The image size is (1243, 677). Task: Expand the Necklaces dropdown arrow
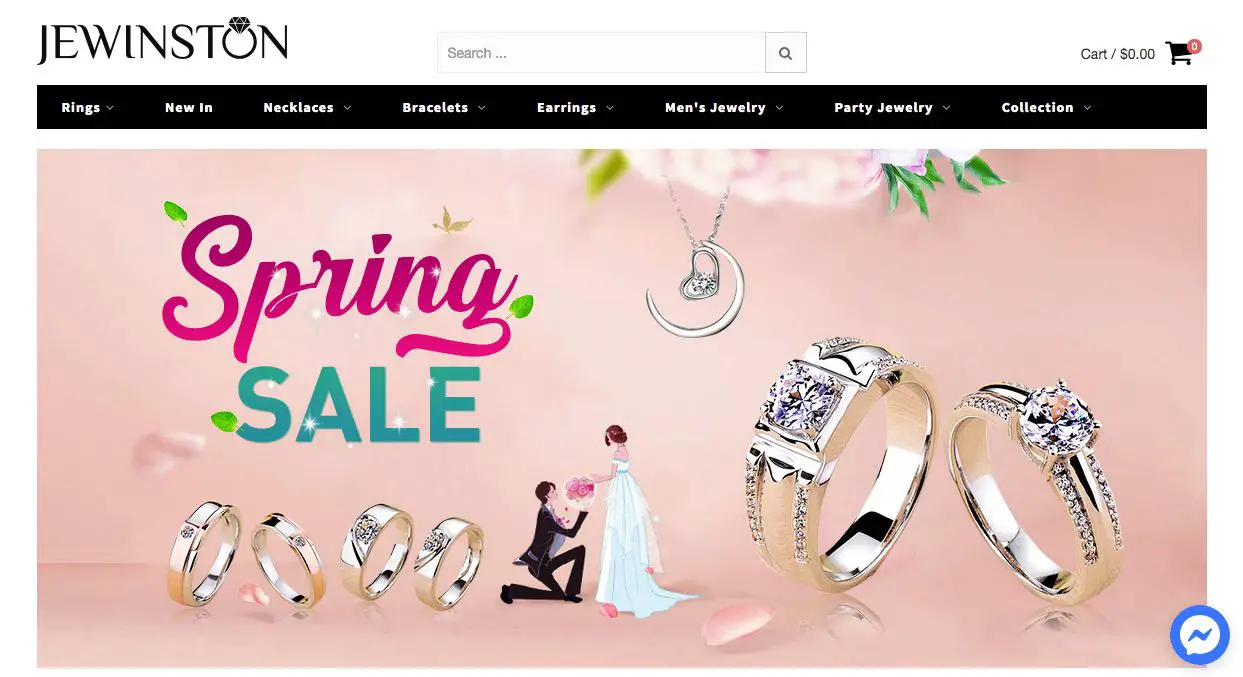347,108
